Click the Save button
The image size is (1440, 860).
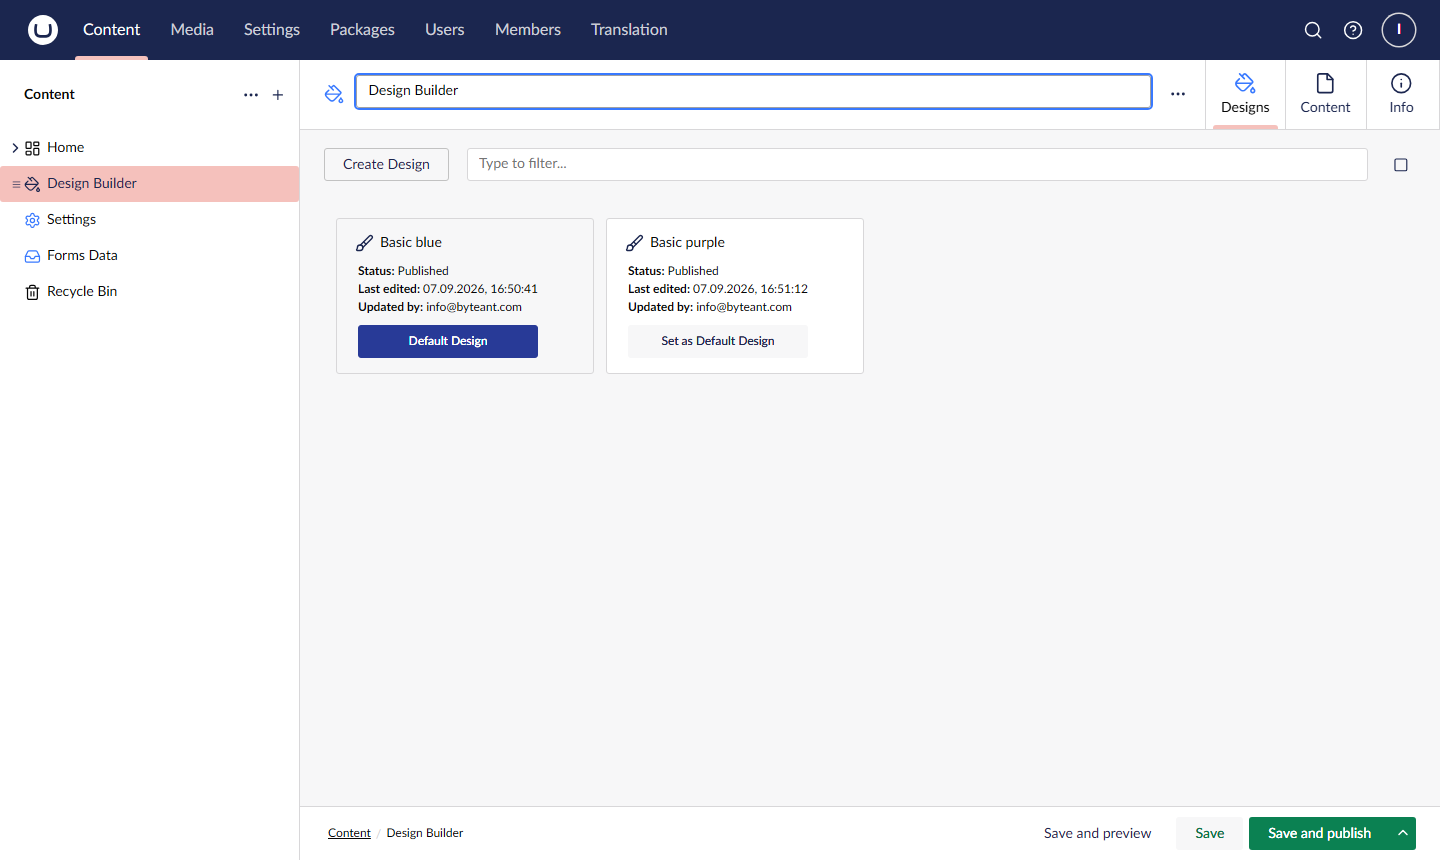[x=1209, y=833]
